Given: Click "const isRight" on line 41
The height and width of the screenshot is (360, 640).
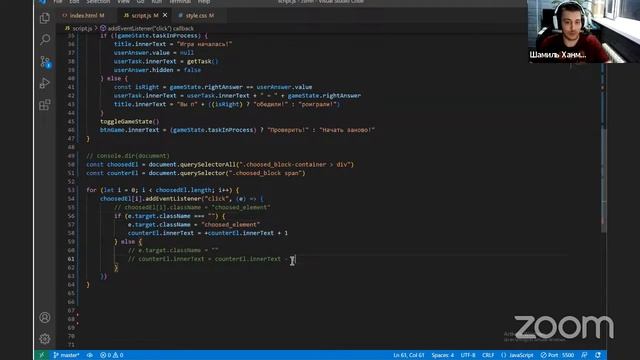Looking at the screenshot, I should coord(136,87).
